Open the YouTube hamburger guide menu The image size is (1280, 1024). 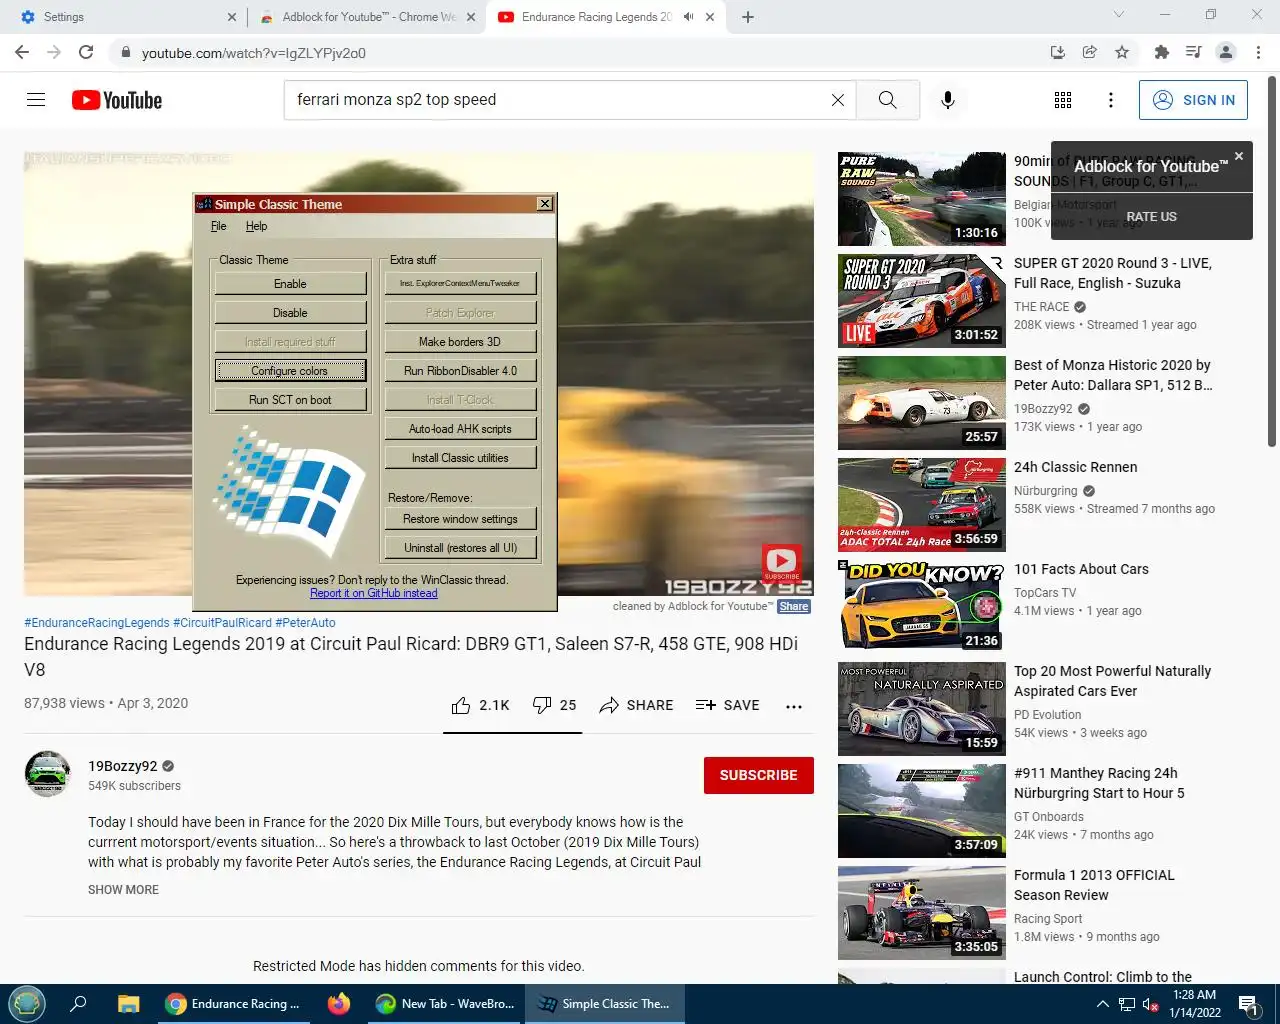[x=36, y=100]
